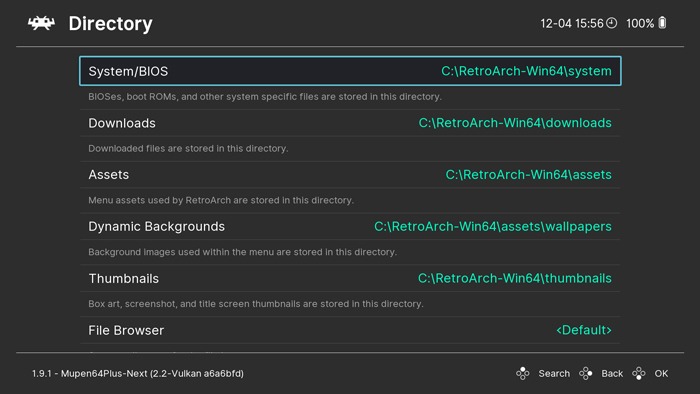The image size is (700, 394).
Task: Select the Search label in footer
Action: (x=554, y=373)
